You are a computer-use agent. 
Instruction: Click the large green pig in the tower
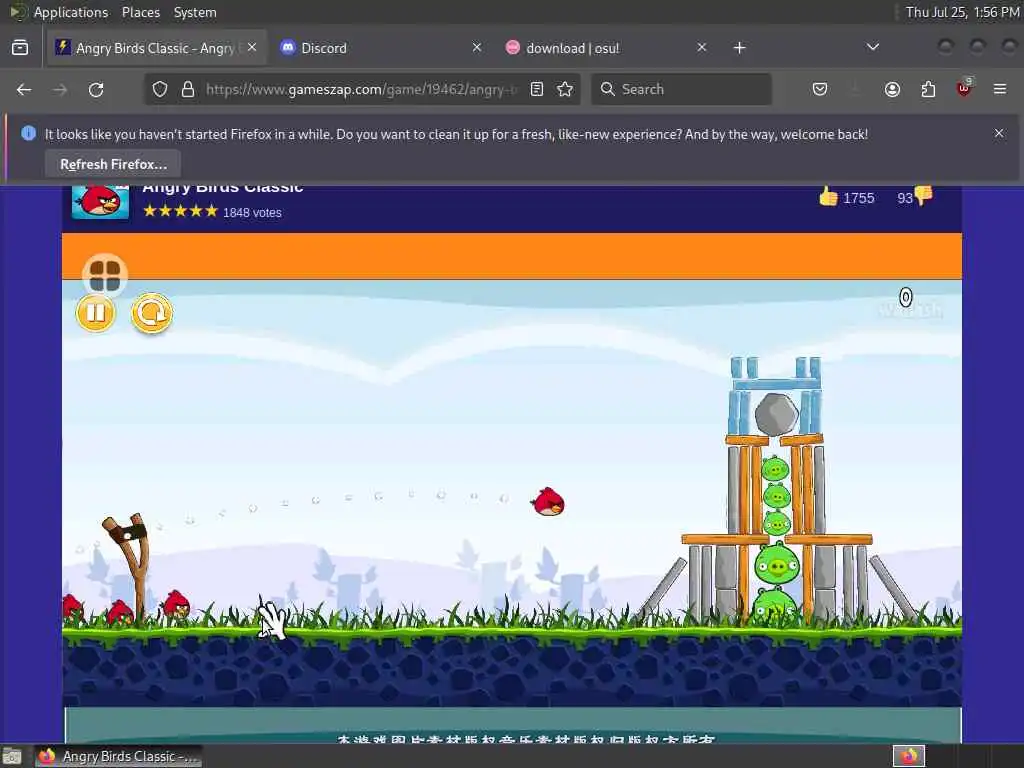[776, 564]
